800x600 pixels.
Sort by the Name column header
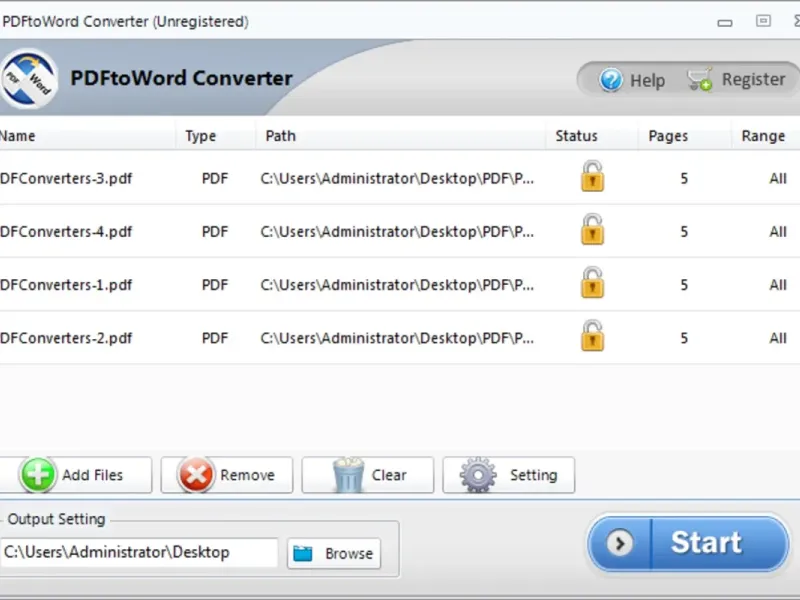tap(17, 136)
